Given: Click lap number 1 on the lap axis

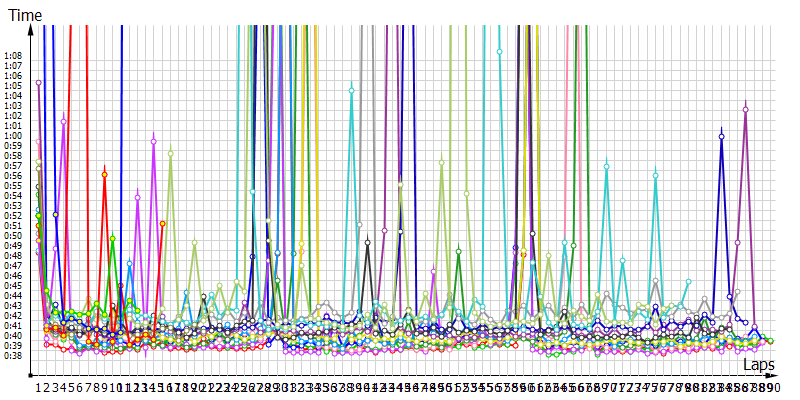Looking at the screenshot, I should pos(38,386).
